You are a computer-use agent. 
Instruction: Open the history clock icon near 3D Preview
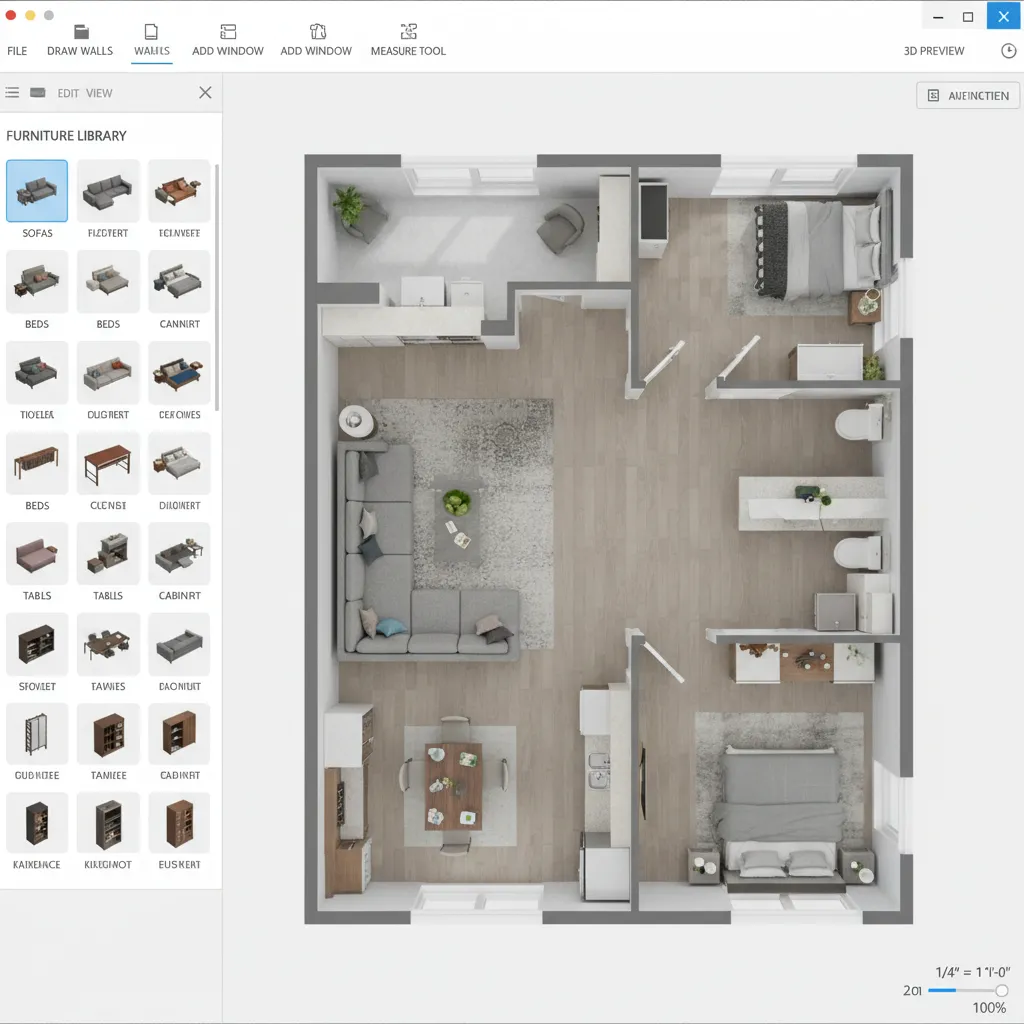tap(1006, 51)
